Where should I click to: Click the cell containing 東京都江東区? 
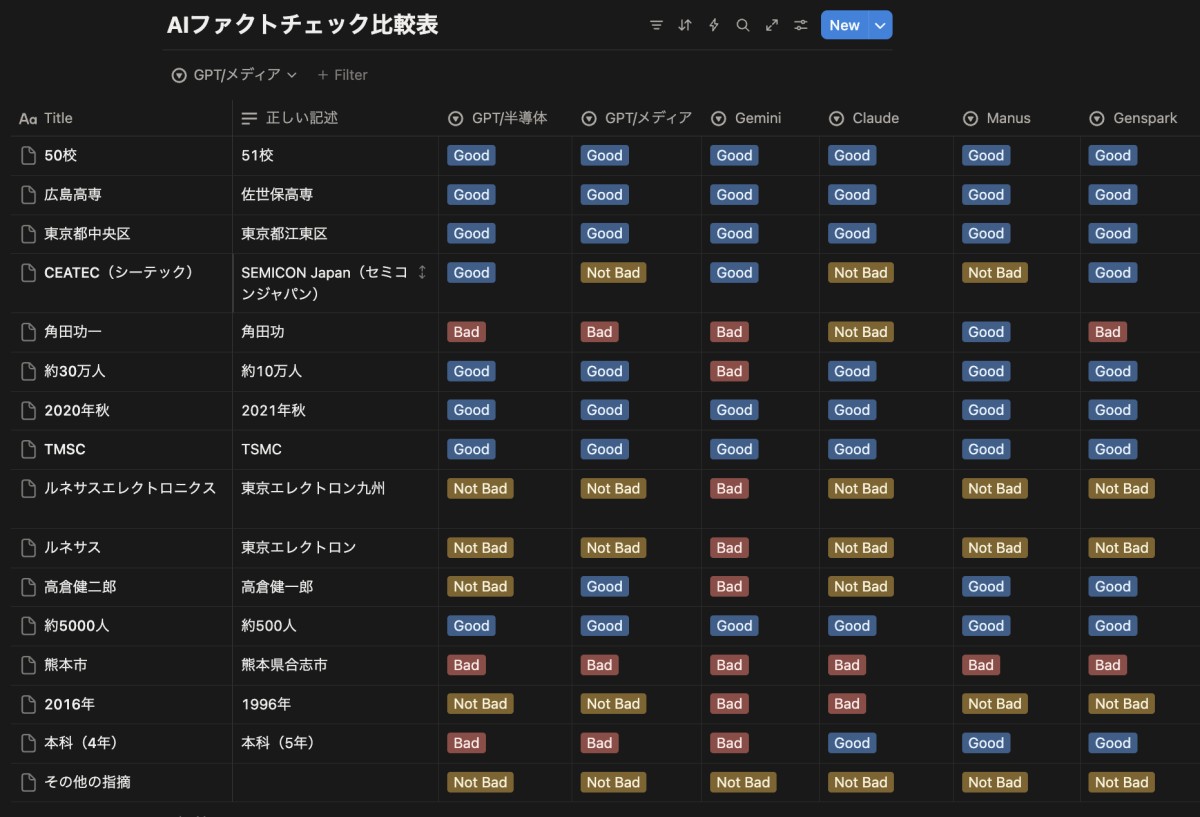coord(284,234)
